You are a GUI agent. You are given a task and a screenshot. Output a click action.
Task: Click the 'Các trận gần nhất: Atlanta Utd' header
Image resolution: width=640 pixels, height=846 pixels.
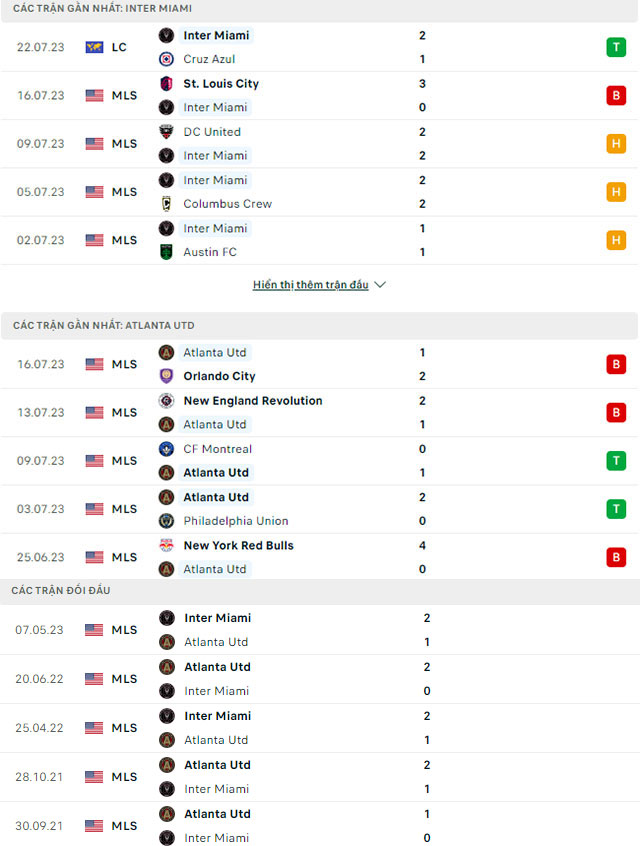pos(320,325)
